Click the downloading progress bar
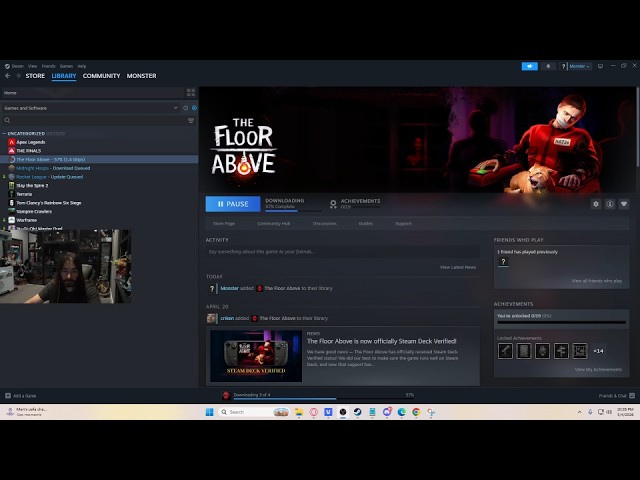The width and height of the screenshot is (640, 480). coord(292,211)
